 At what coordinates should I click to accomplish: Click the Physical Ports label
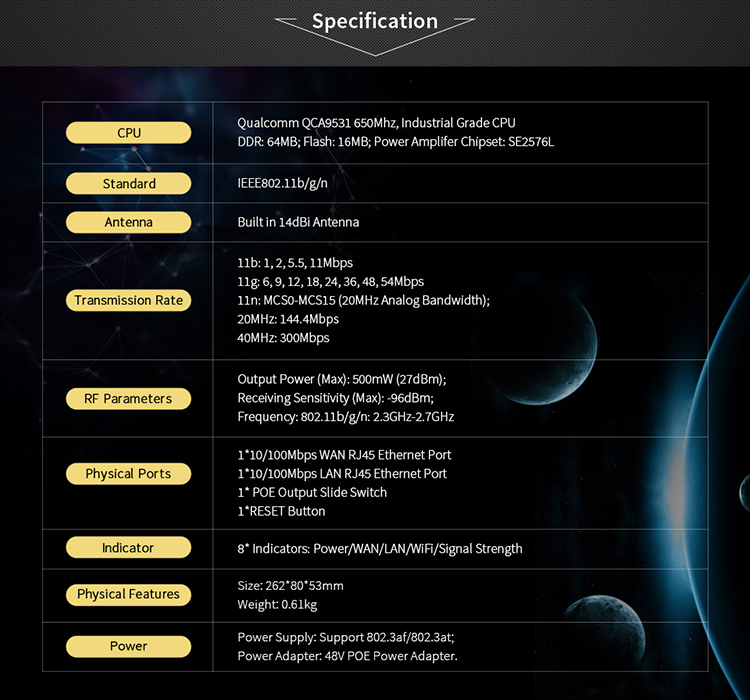(129, 474)
